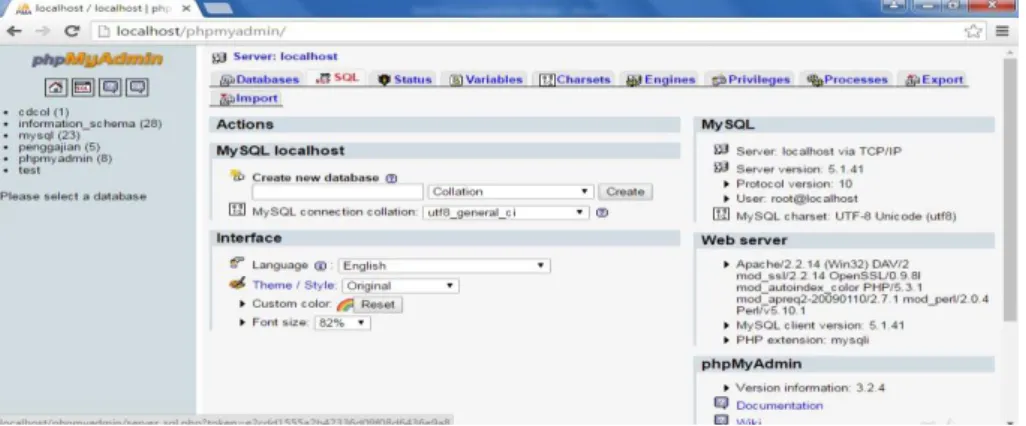Select the test database
The image size is (1026, 426).
click(29, 171)
